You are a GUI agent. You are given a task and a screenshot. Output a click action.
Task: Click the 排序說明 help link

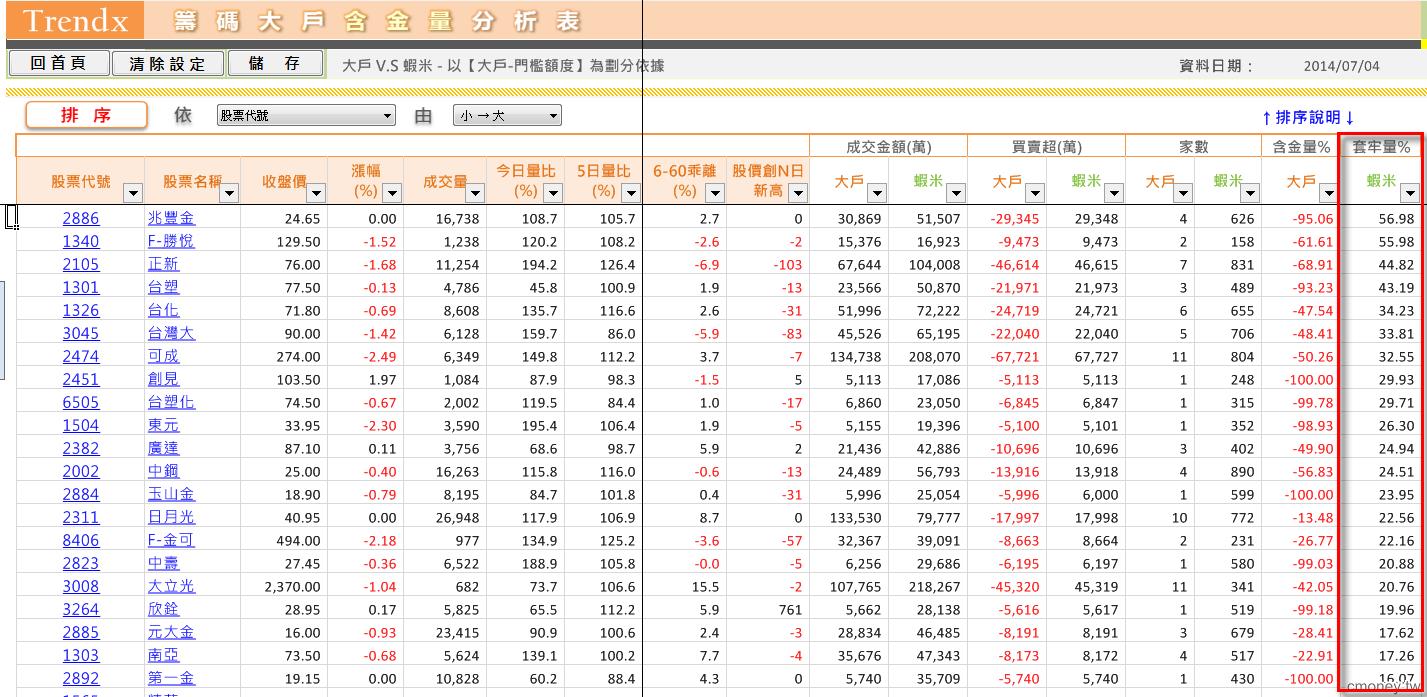click(x=1308, y=118)
